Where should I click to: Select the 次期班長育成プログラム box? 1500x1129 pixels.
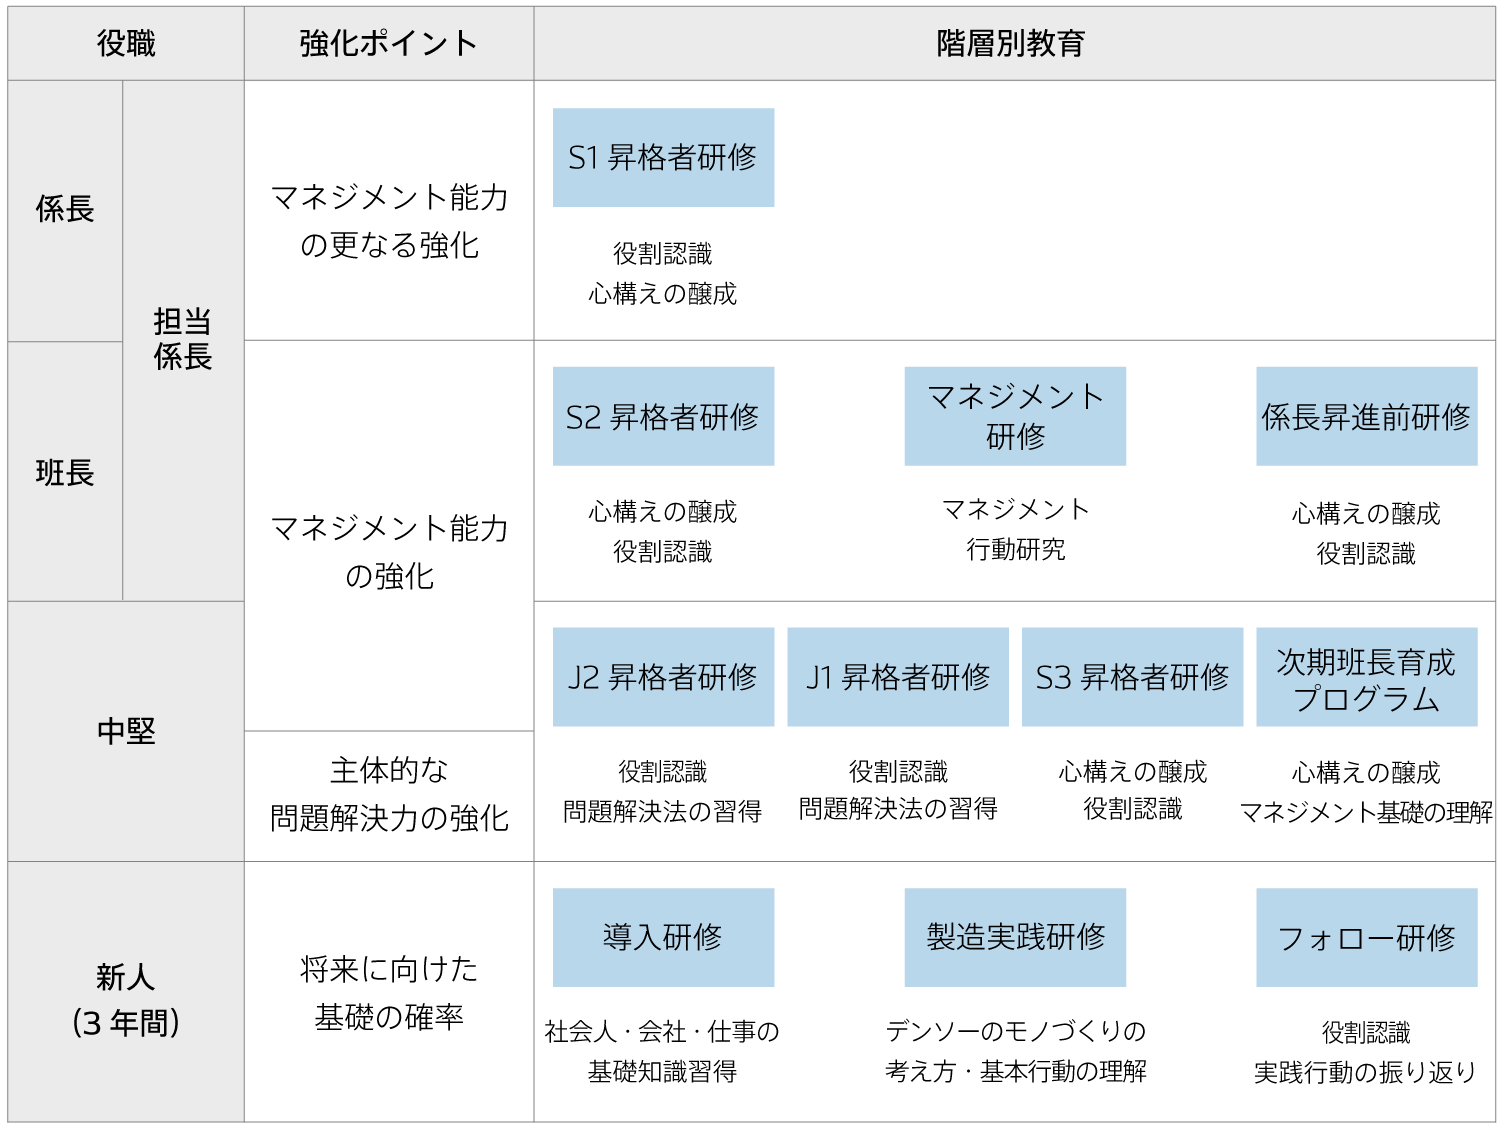coord(1366,677)
